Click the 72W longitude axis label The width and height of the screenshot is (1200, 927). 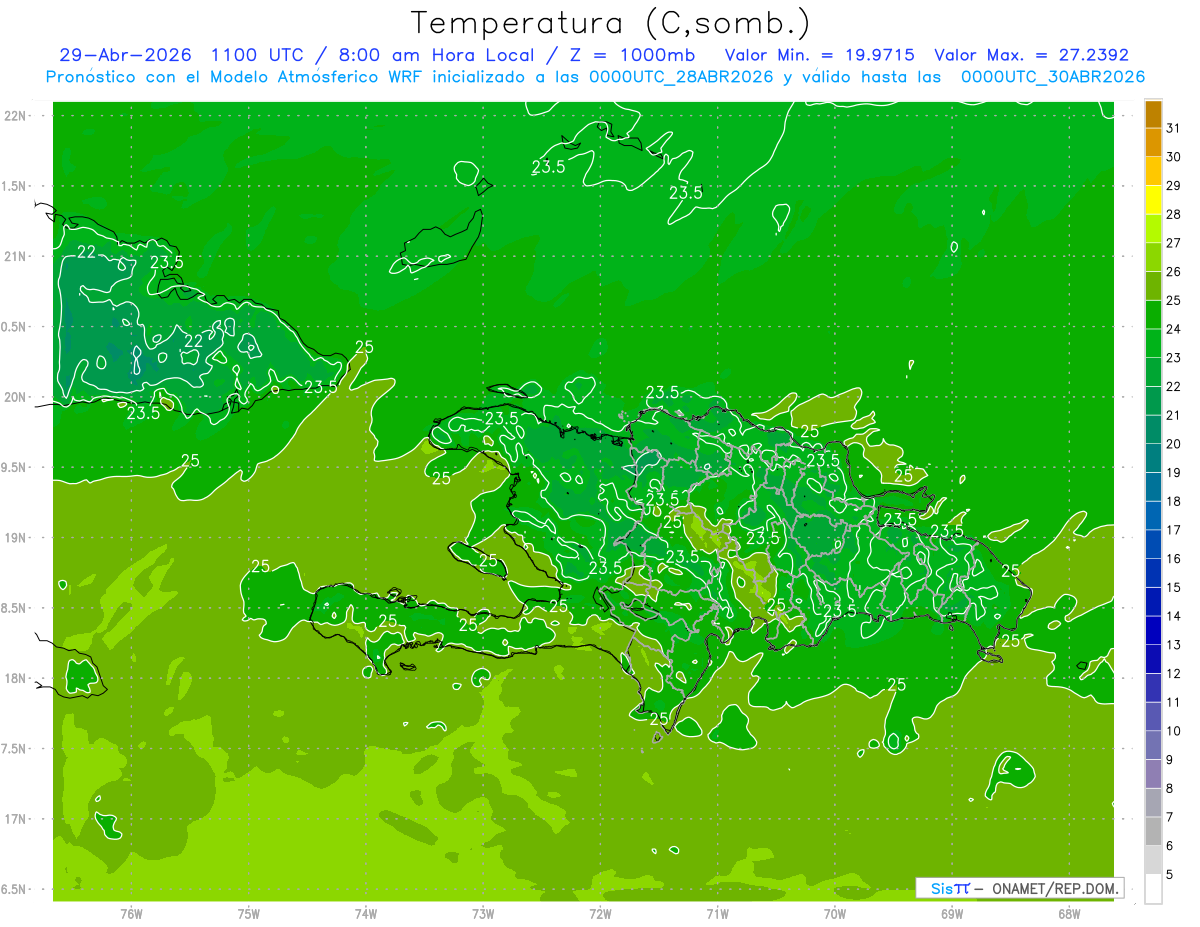600,913
